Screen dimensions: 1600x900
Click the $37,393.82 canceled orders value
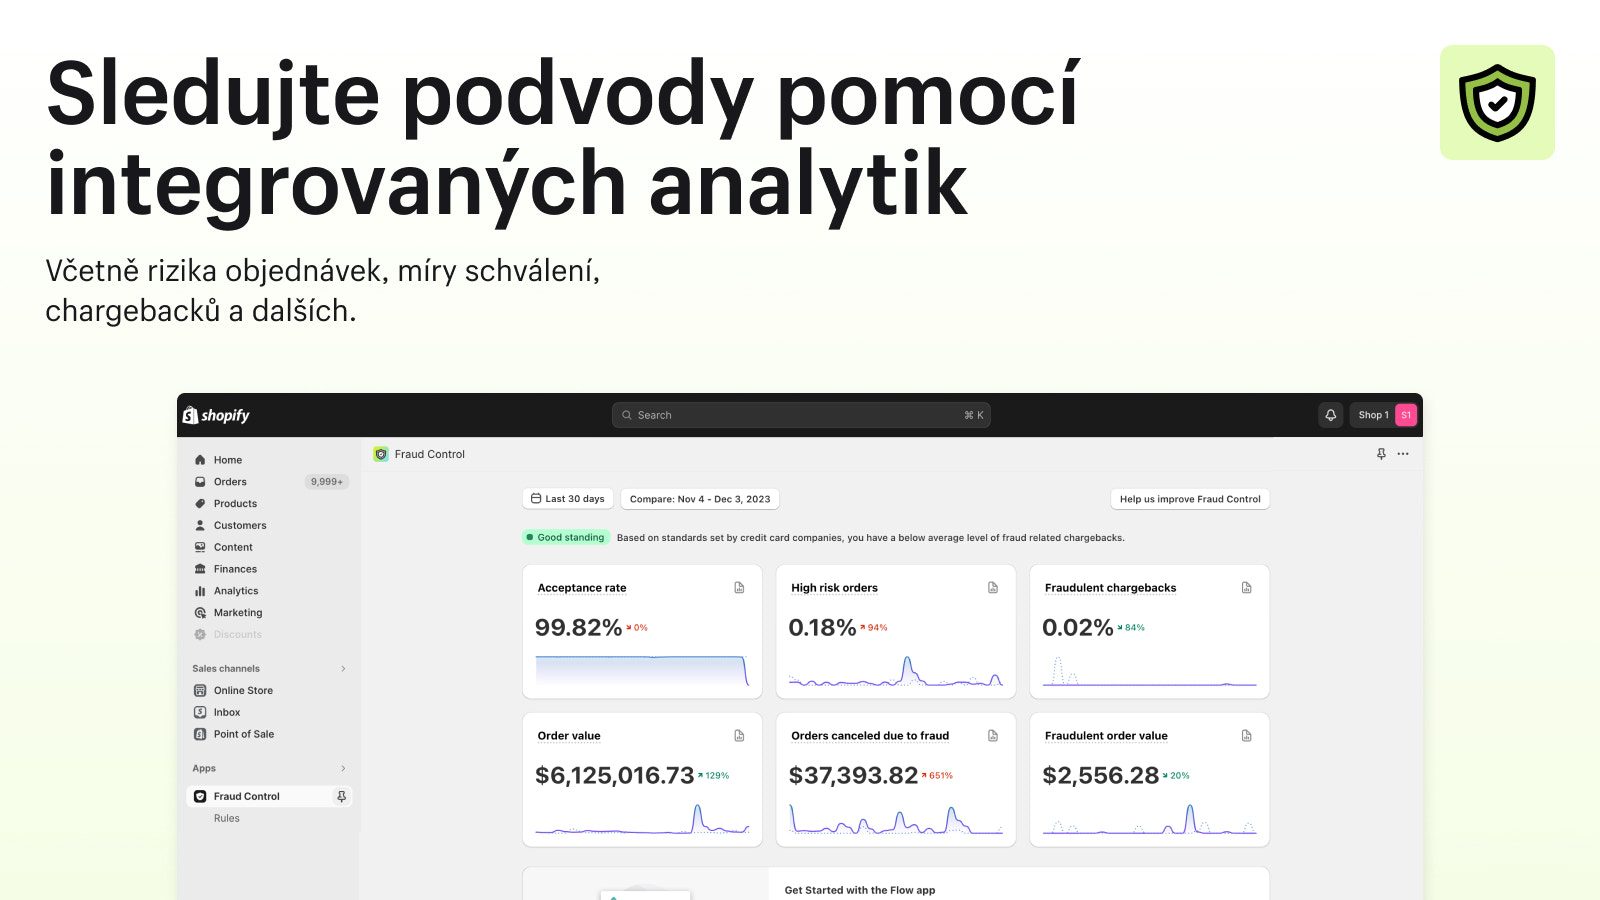[853, 776]
